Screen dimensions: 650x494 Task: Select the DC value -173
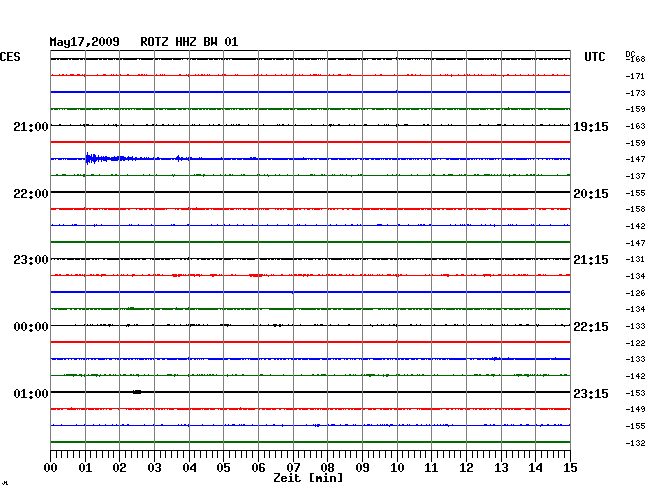[x=635, y=93]
